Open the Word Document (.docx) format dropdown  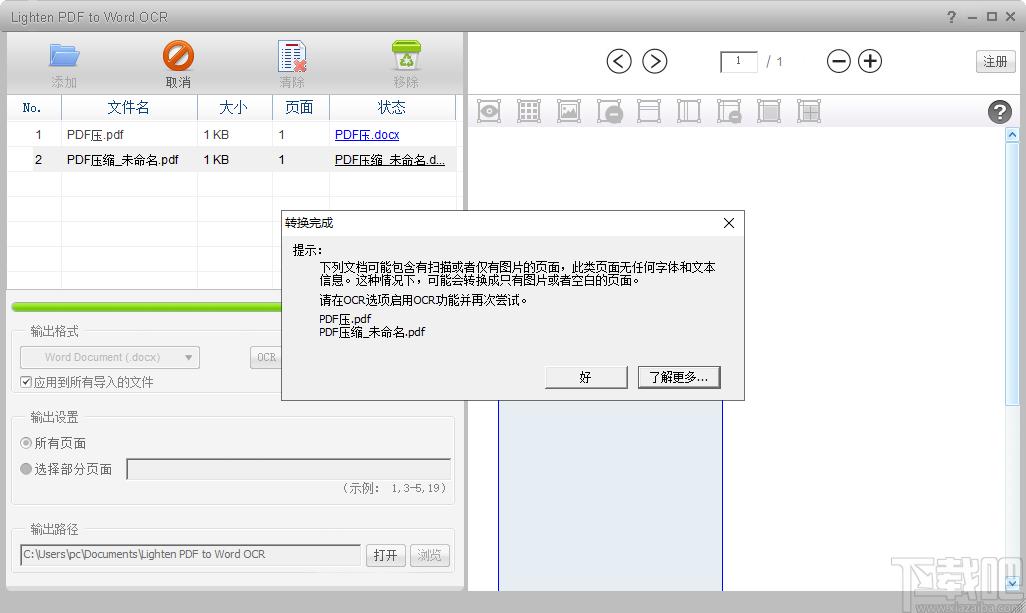(110, 357)
